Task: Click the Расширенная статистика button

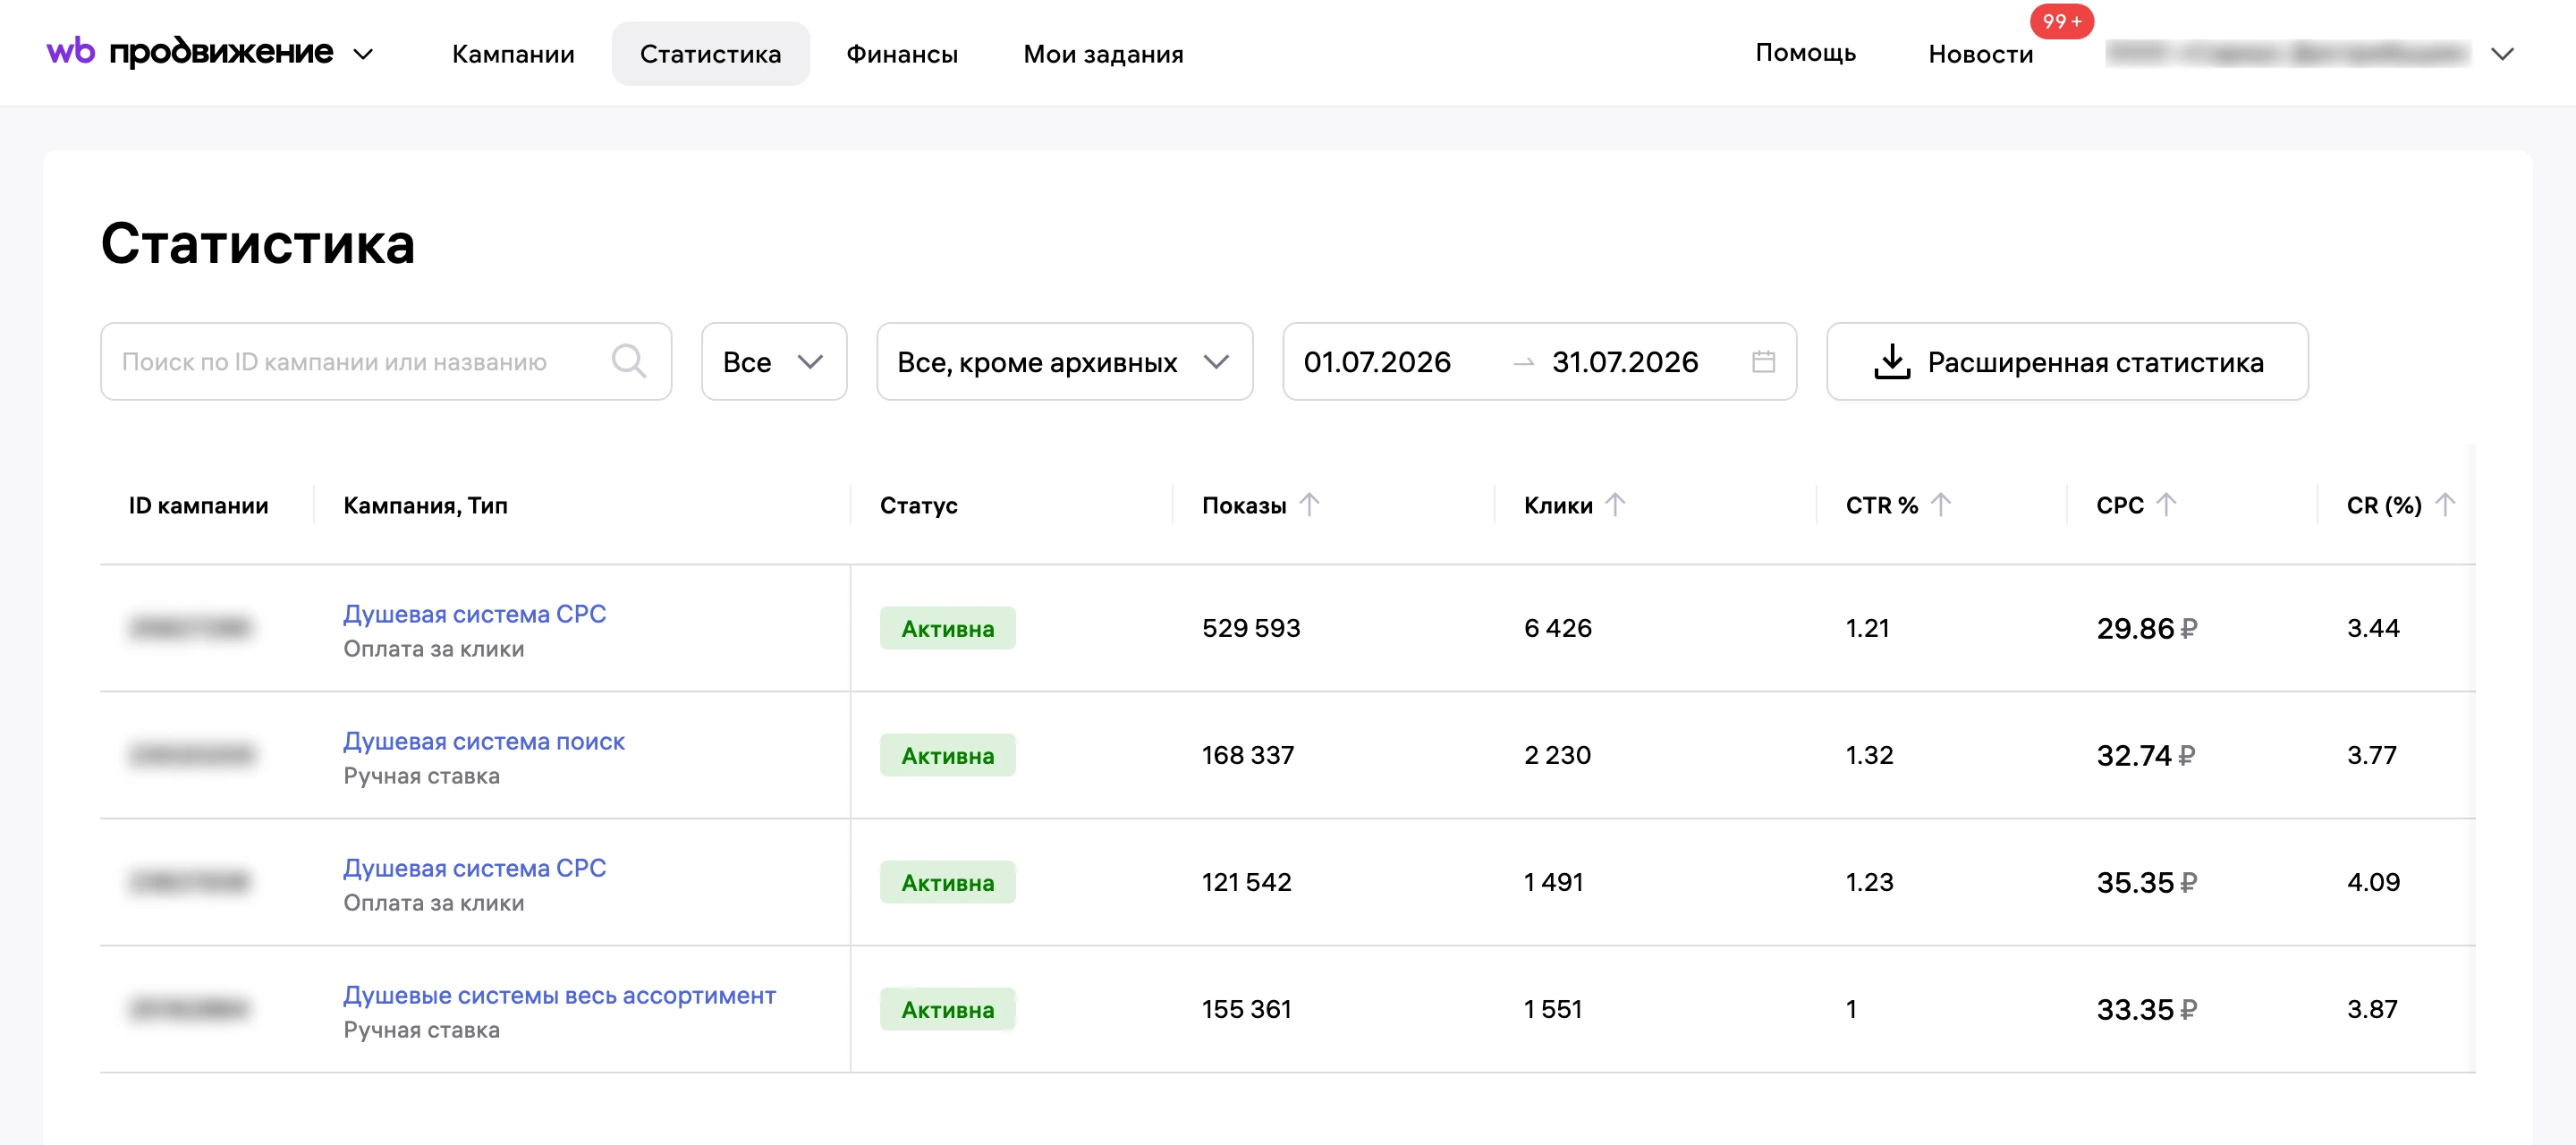Action: click(x=2067, y=361)
